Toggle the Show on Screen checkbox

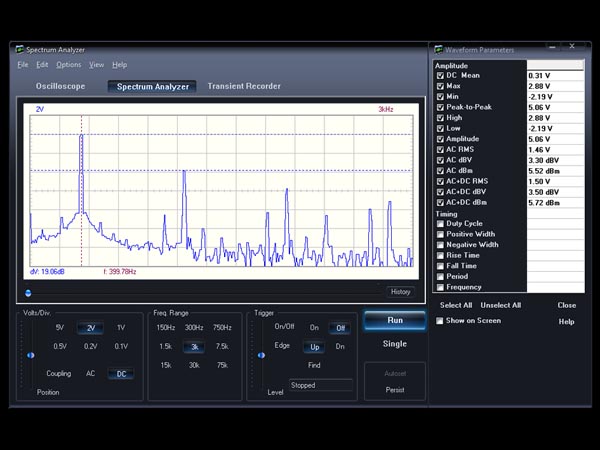click(440, 321)
